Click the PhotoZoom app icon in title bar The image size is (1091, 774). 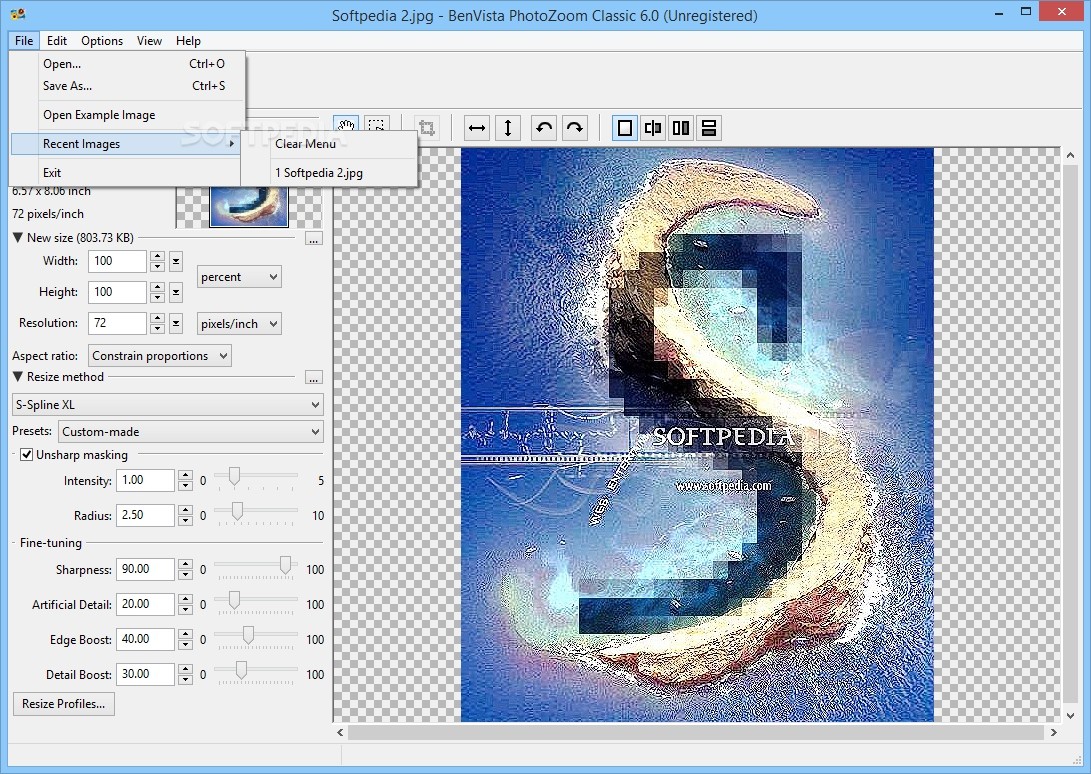(x=18, y=14)
